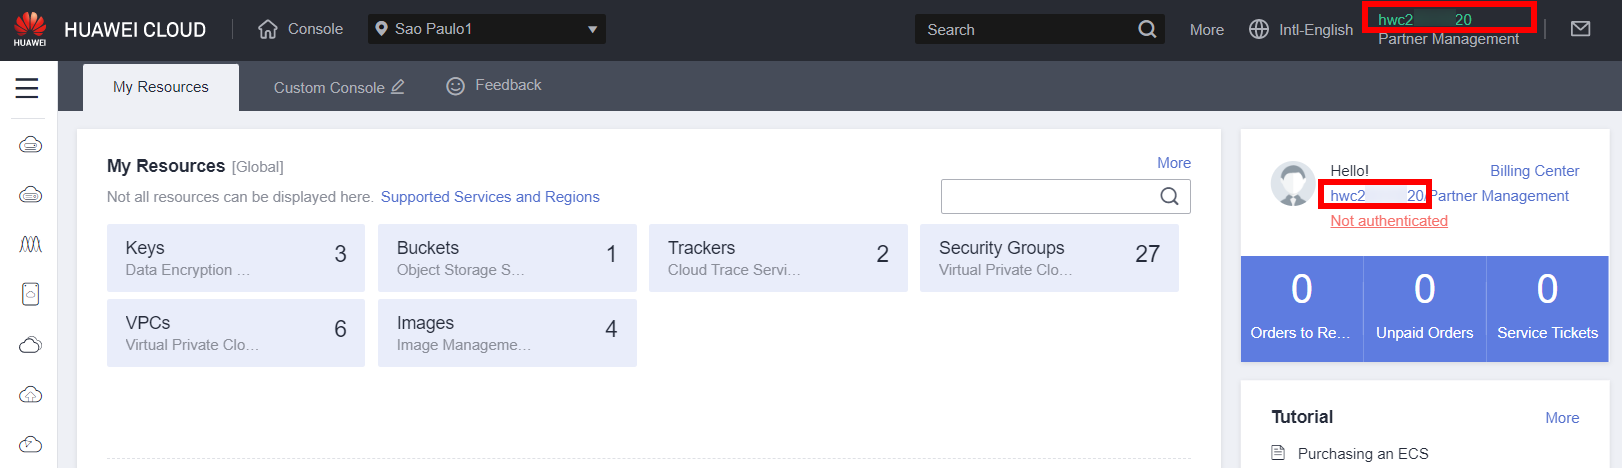The width and height of the screenshot is (1622, 468).
Task: Open the mail messages icon
Action: click(1580, 29)
